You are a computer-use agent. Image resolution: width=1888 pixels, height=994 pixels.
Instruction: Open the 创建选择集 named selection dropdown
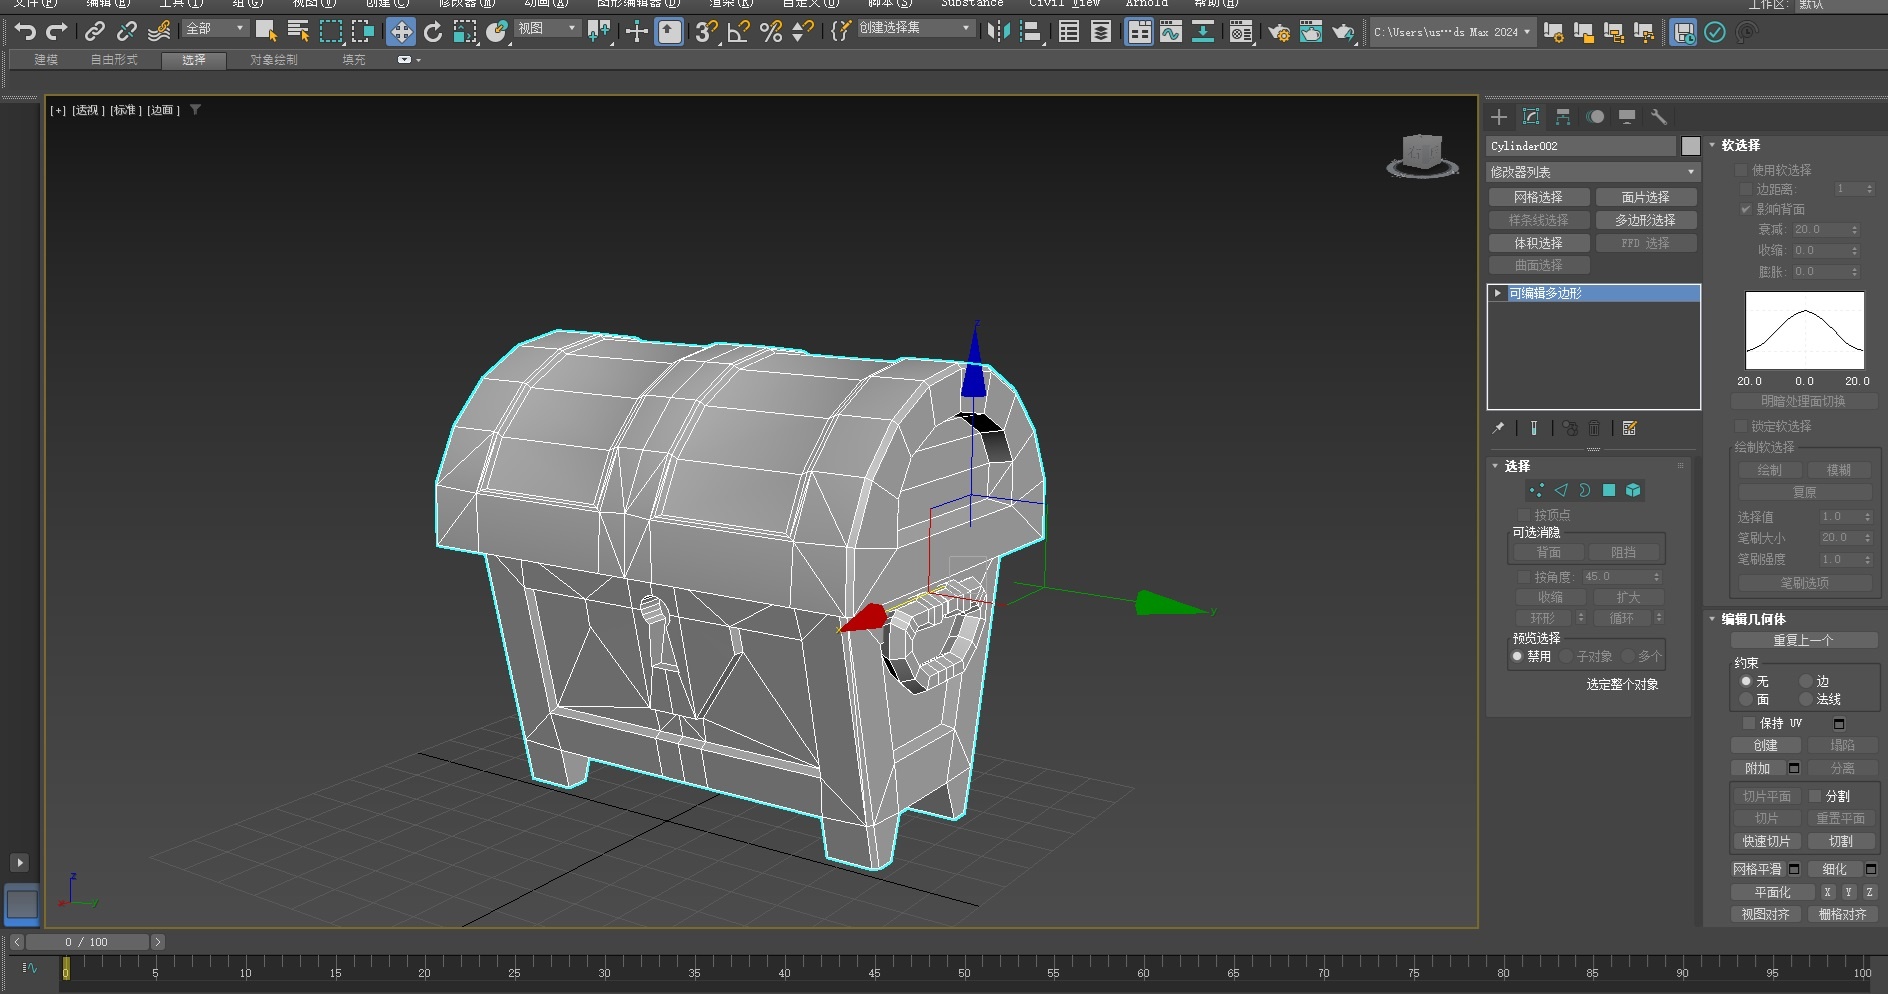[x=915, y=28]
